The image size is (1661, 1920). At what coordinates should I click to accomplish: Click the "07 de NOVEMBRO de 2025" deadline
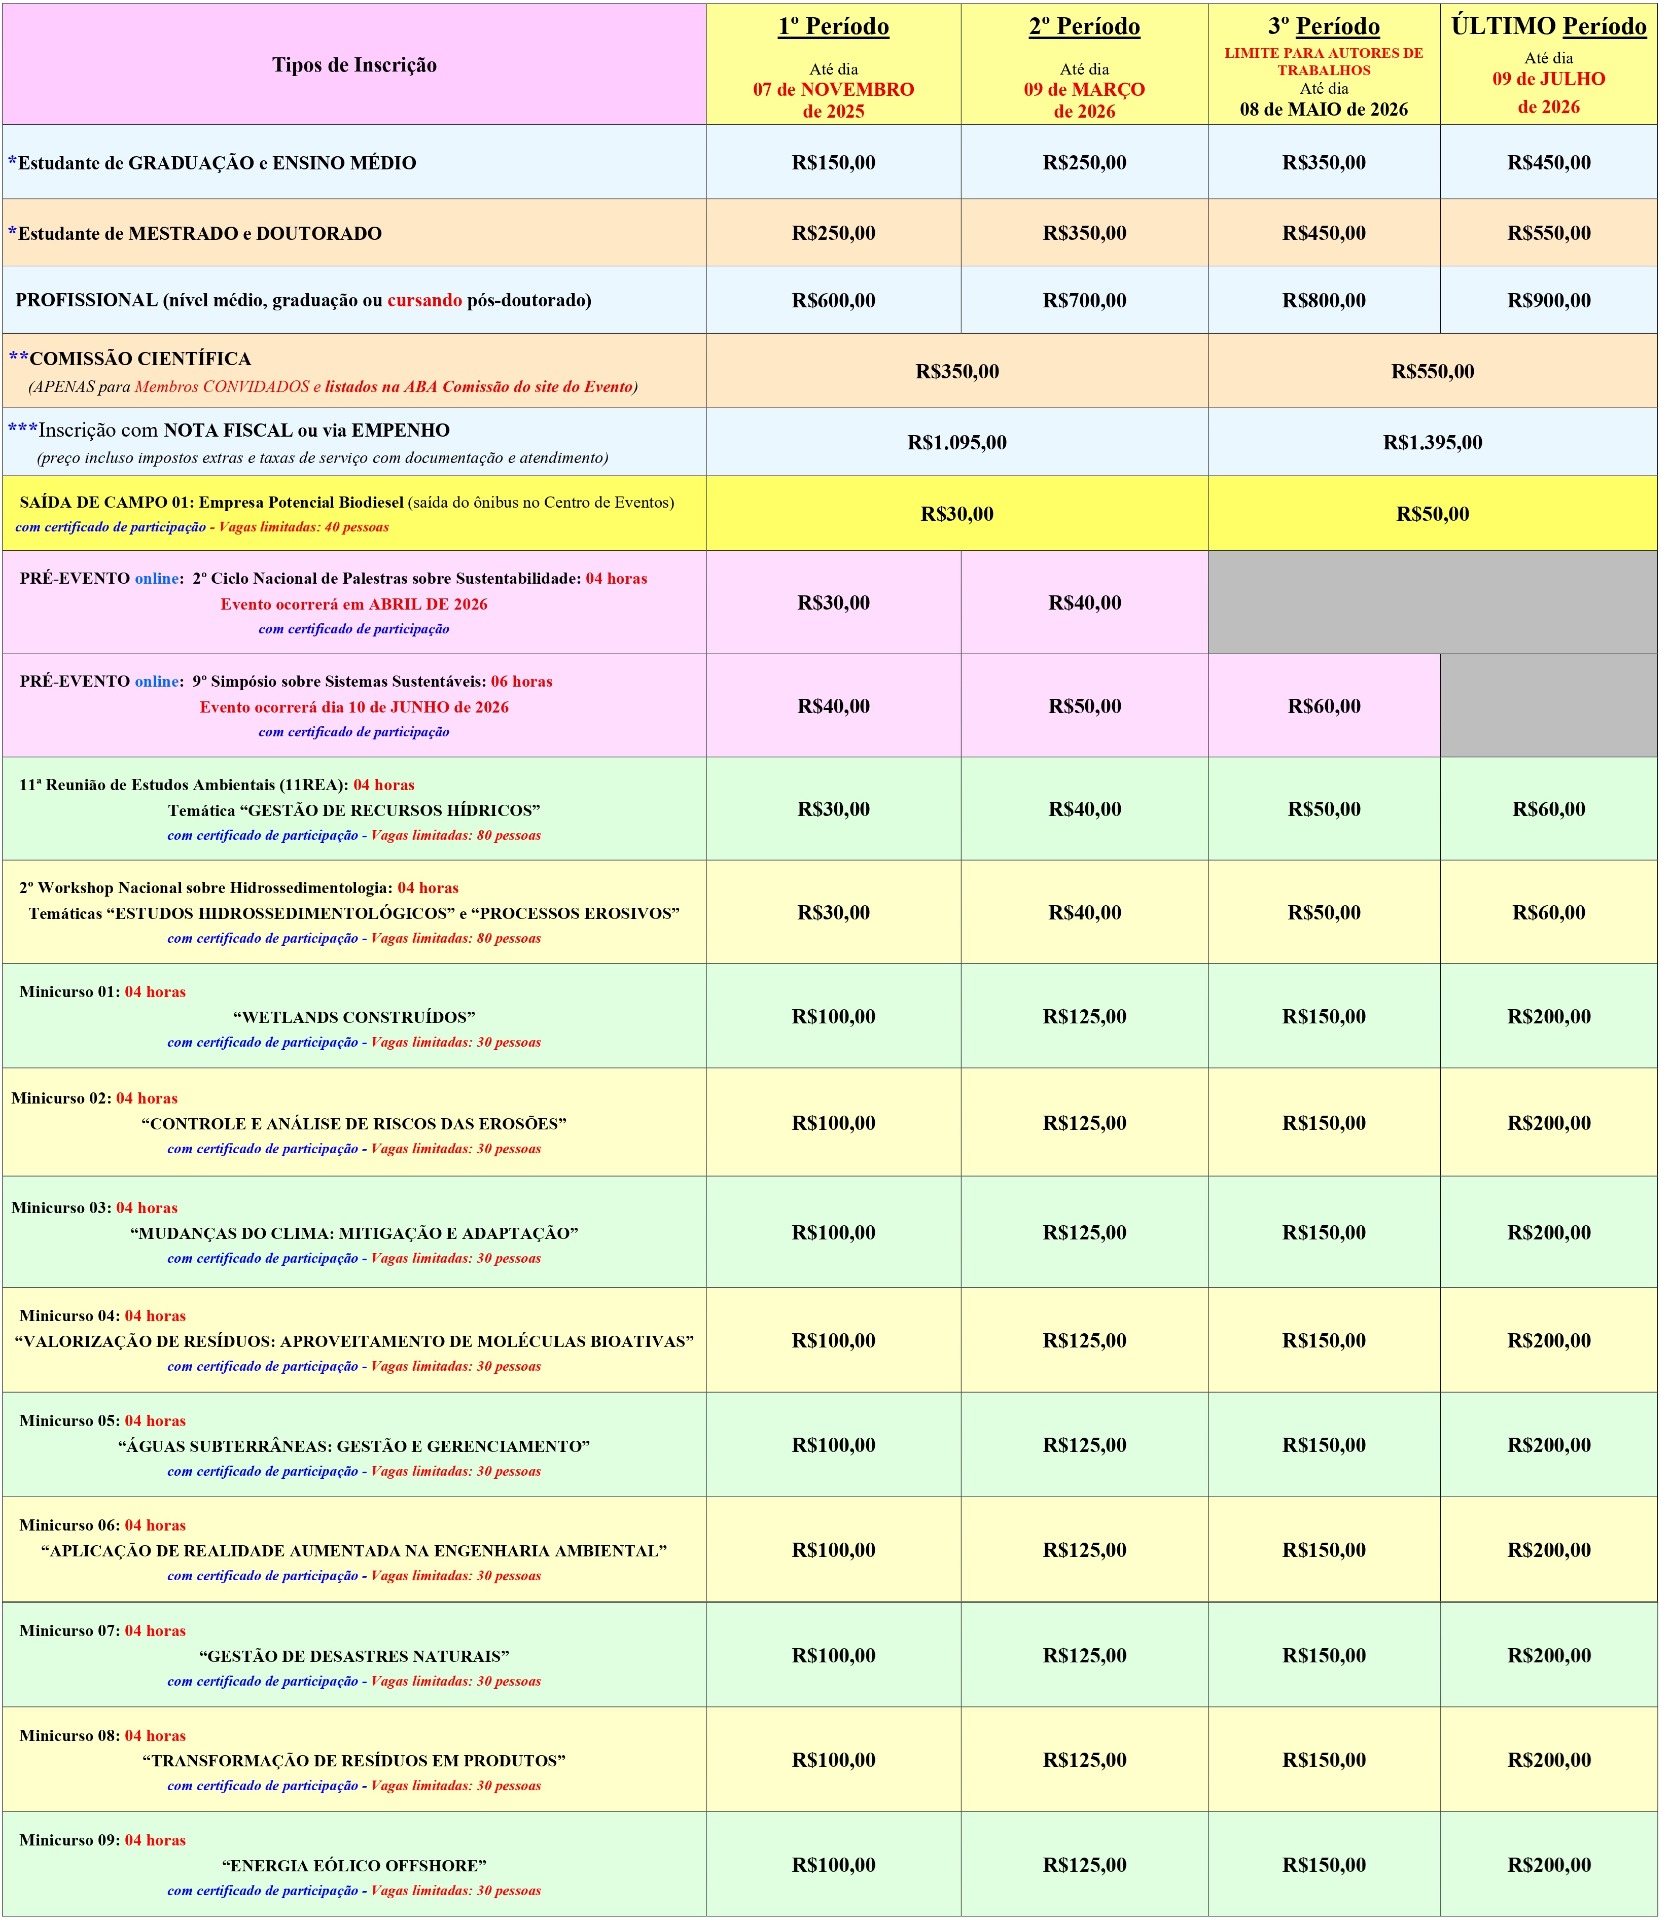tap(833, 100)
